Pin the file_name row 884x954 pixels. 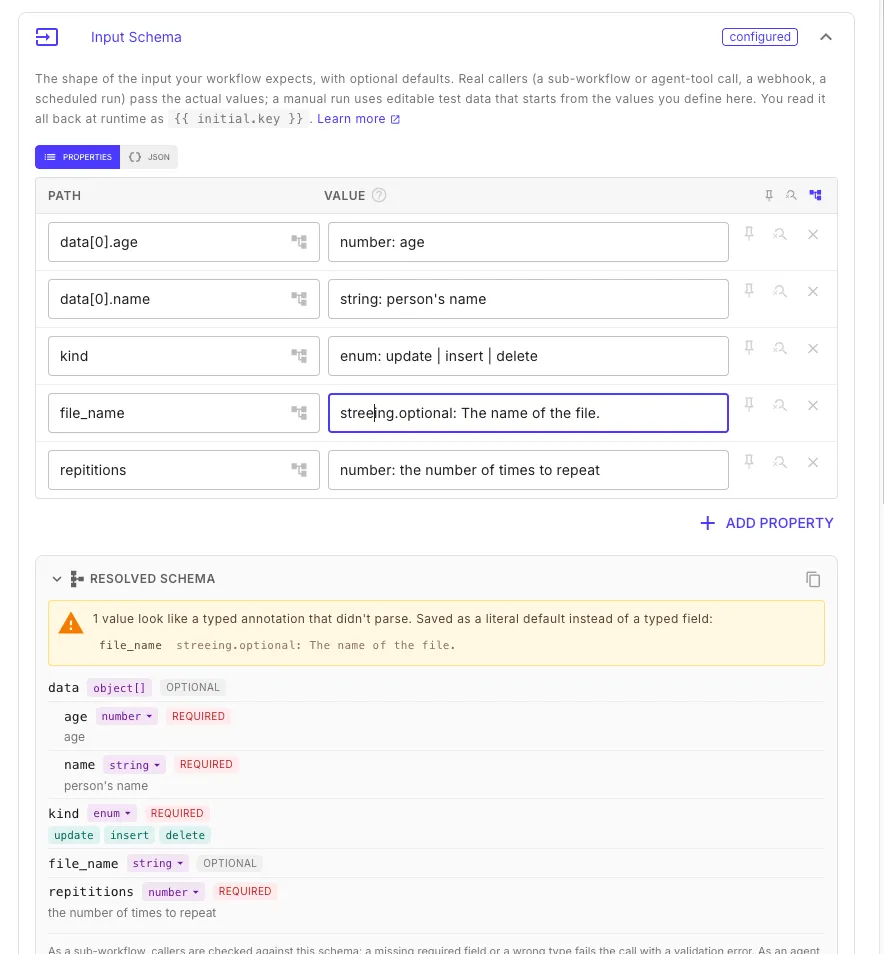749,405
